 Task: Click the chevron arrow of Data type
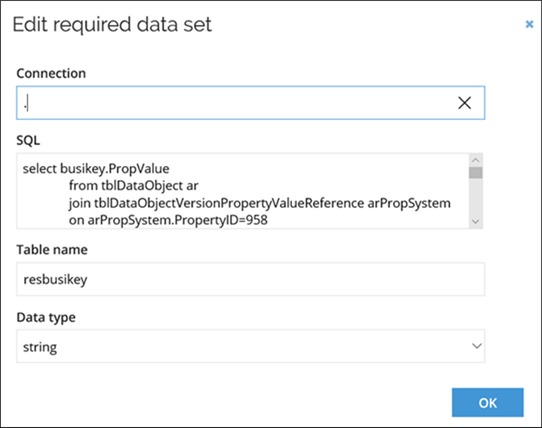click(477, 346)
